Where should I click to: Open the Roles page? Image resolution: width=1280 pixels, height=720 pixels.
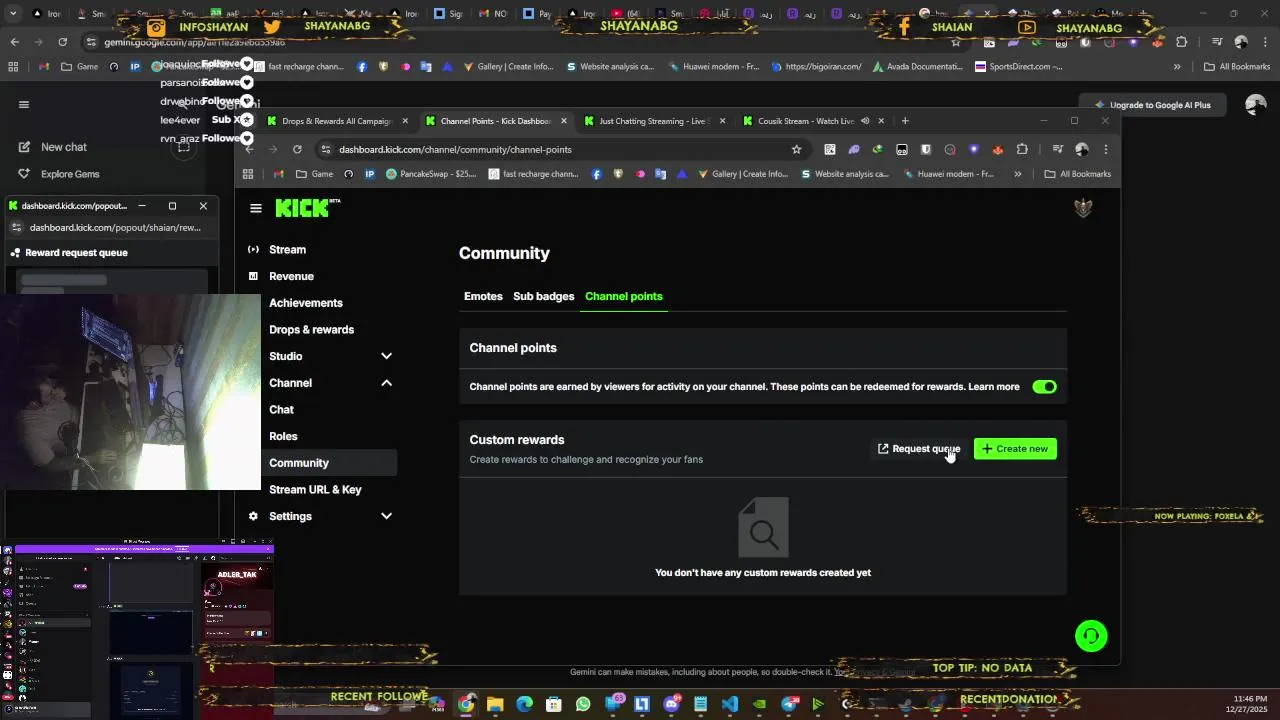point(283,436)
